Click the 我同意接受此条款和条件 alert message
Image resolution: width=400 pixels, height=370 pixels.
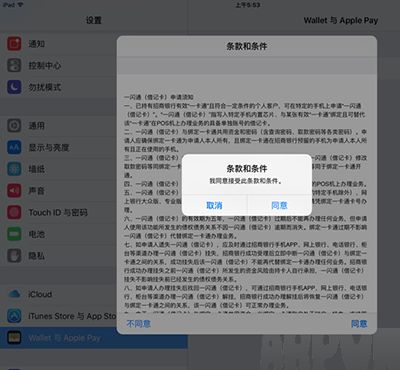pos(246,181)
